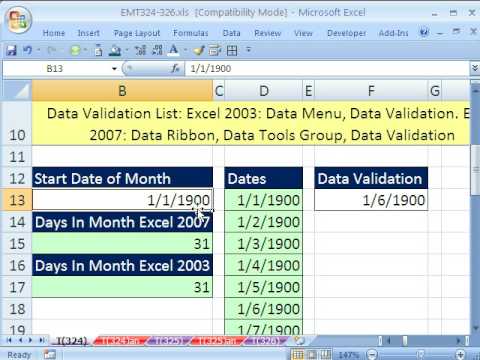Zoom in with the plus button
480x360 pixels.
pos(460,355)
